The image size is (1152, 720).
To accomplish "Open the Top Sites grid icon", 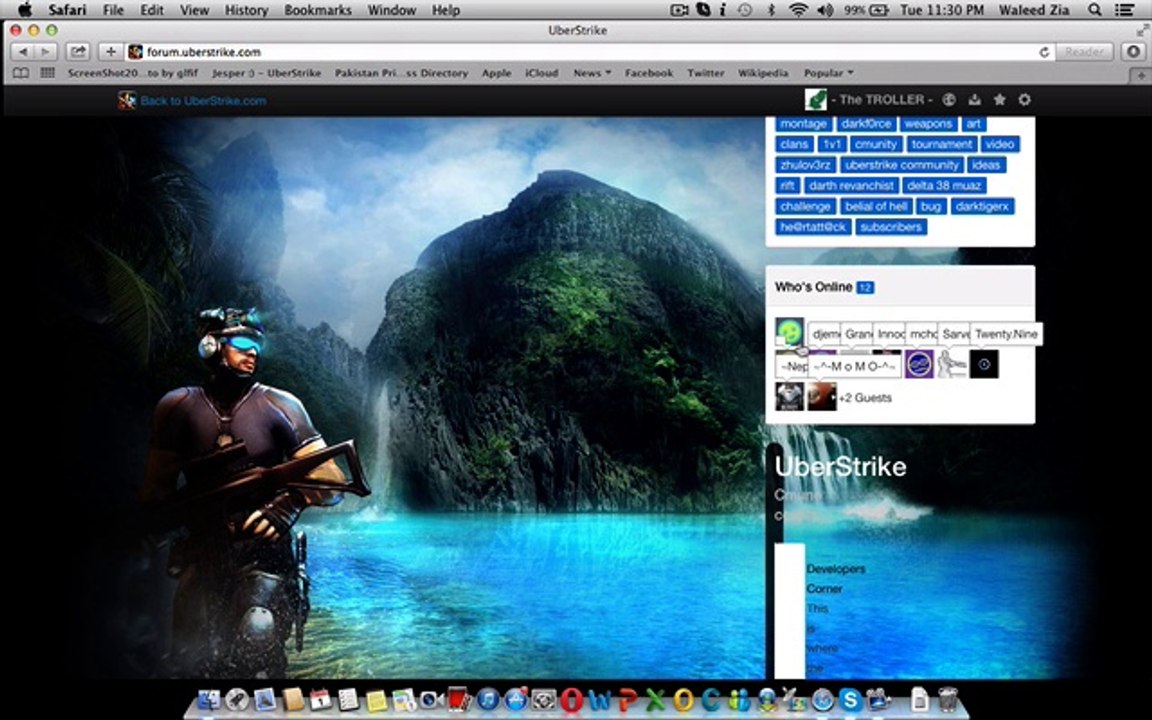I will pos(48,73).
